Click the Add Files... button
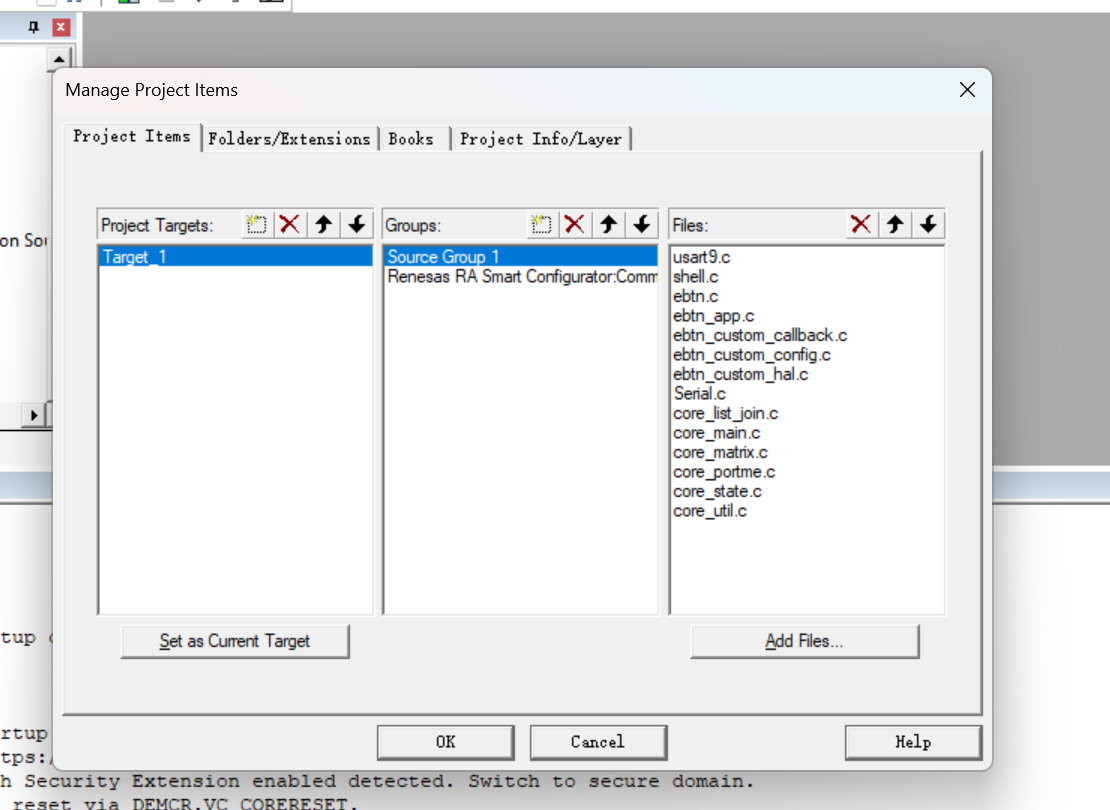1110x810 pixels. [x=805, y=641]
